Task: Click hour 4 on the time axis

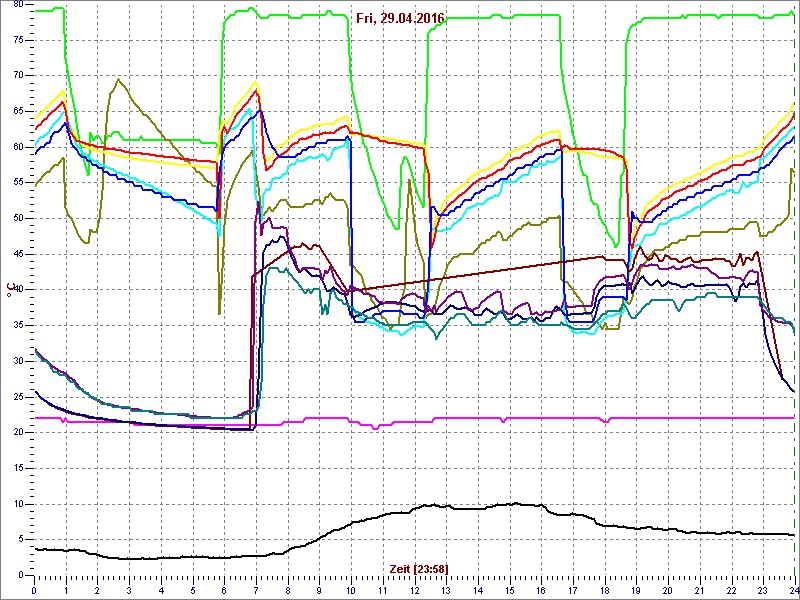Action: coord(161,589)
